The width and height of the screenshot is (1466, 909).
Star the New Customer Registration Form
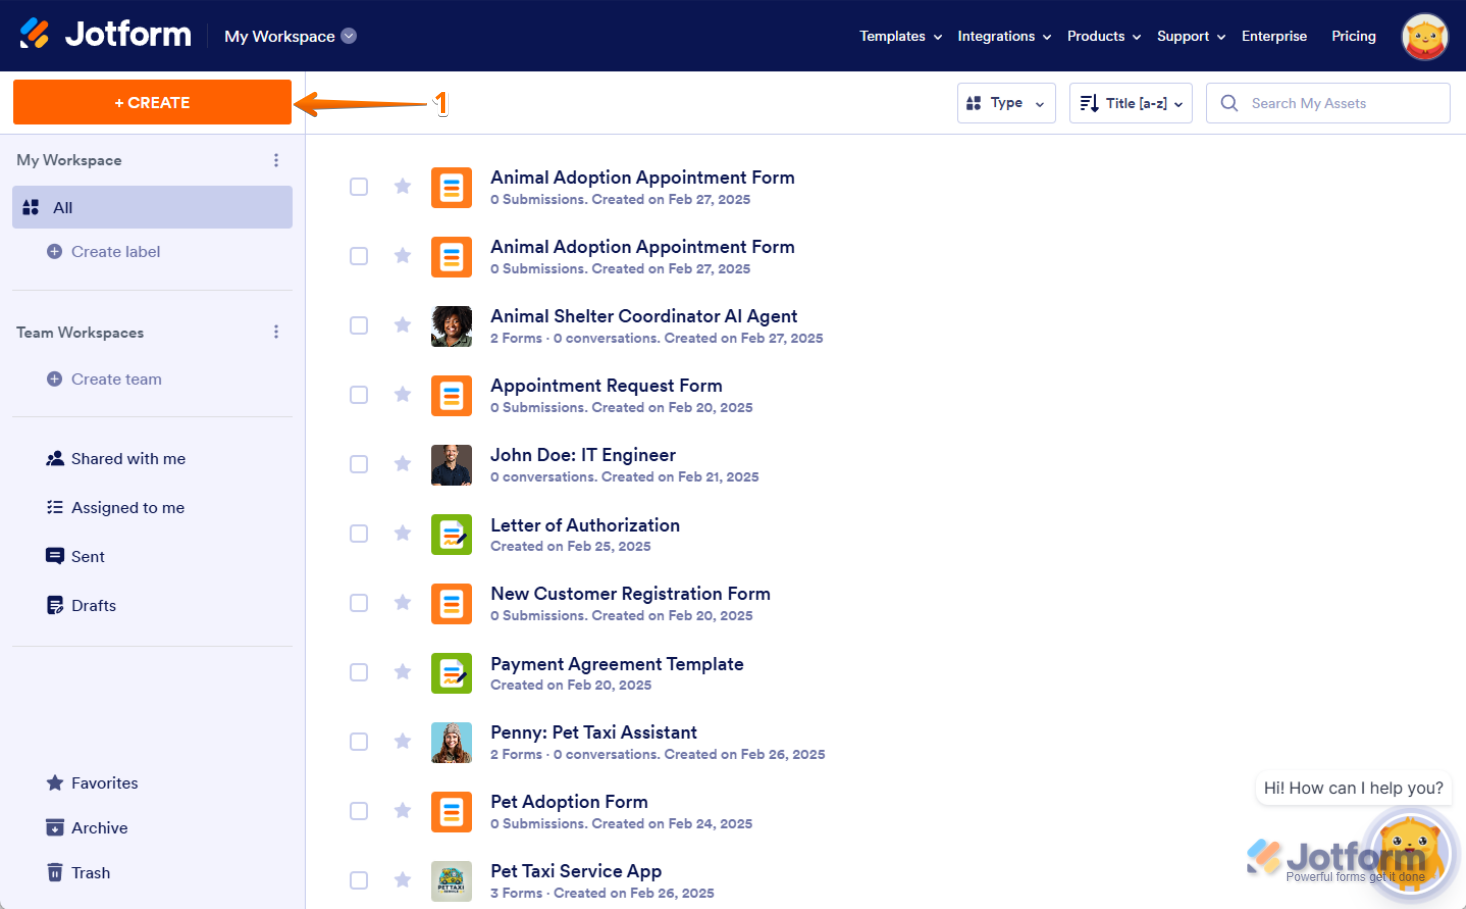(x=402, y=602)
